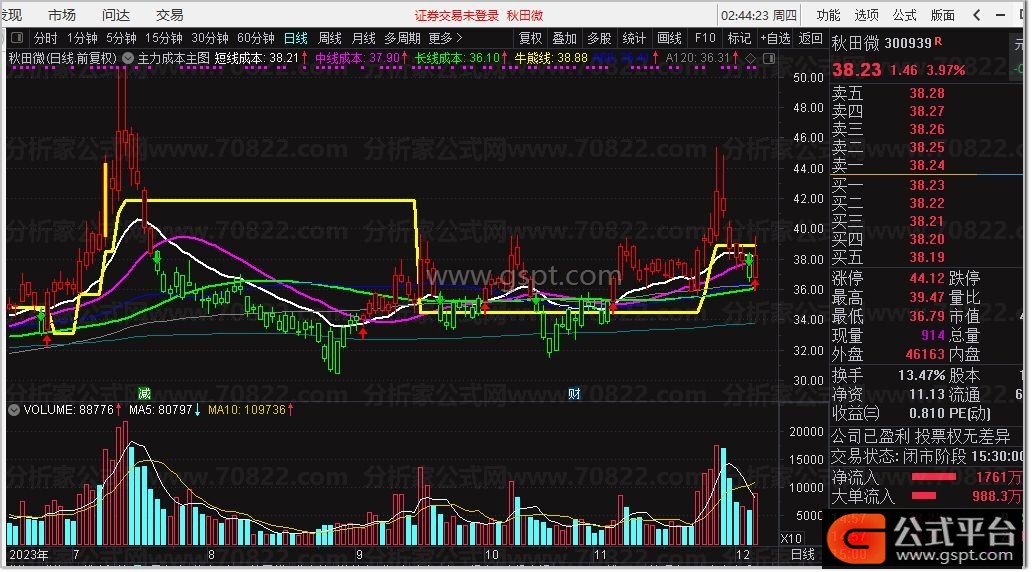This screenshot has width=1032, height=572.
Task: Click the stock name 秋田微 300939
Action: [881, 43]
